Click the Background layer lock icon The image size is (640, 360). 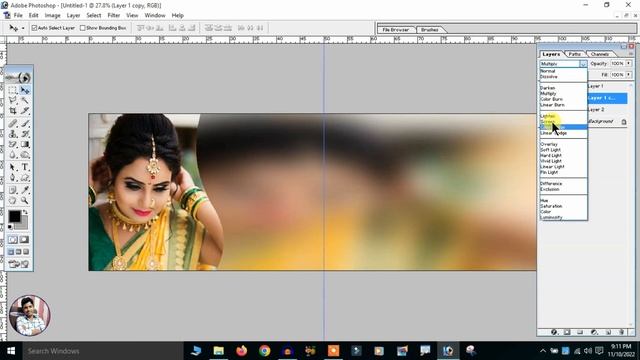[624, 122]
